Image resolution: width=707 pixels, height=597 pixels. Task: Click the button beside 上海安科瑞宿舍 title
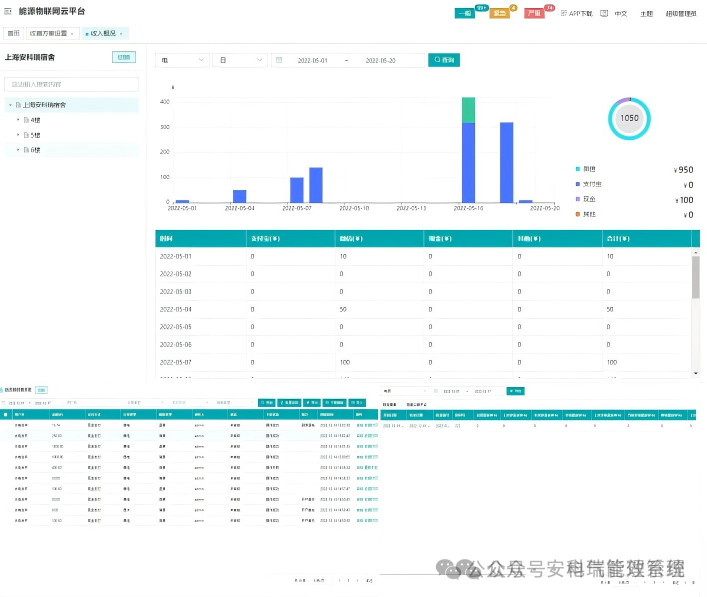coord(124,57)
